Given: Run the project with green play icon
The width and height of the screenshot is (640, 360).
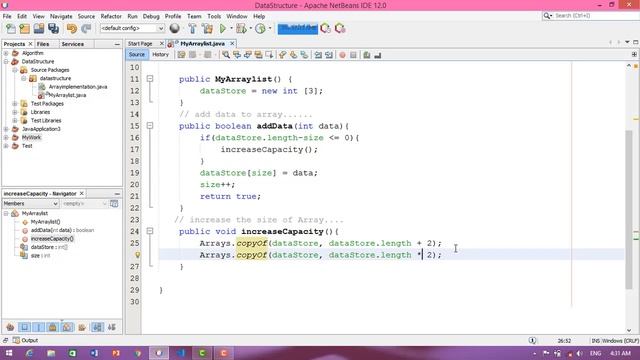Looking at the screenshot, I should tap(223, 29).
